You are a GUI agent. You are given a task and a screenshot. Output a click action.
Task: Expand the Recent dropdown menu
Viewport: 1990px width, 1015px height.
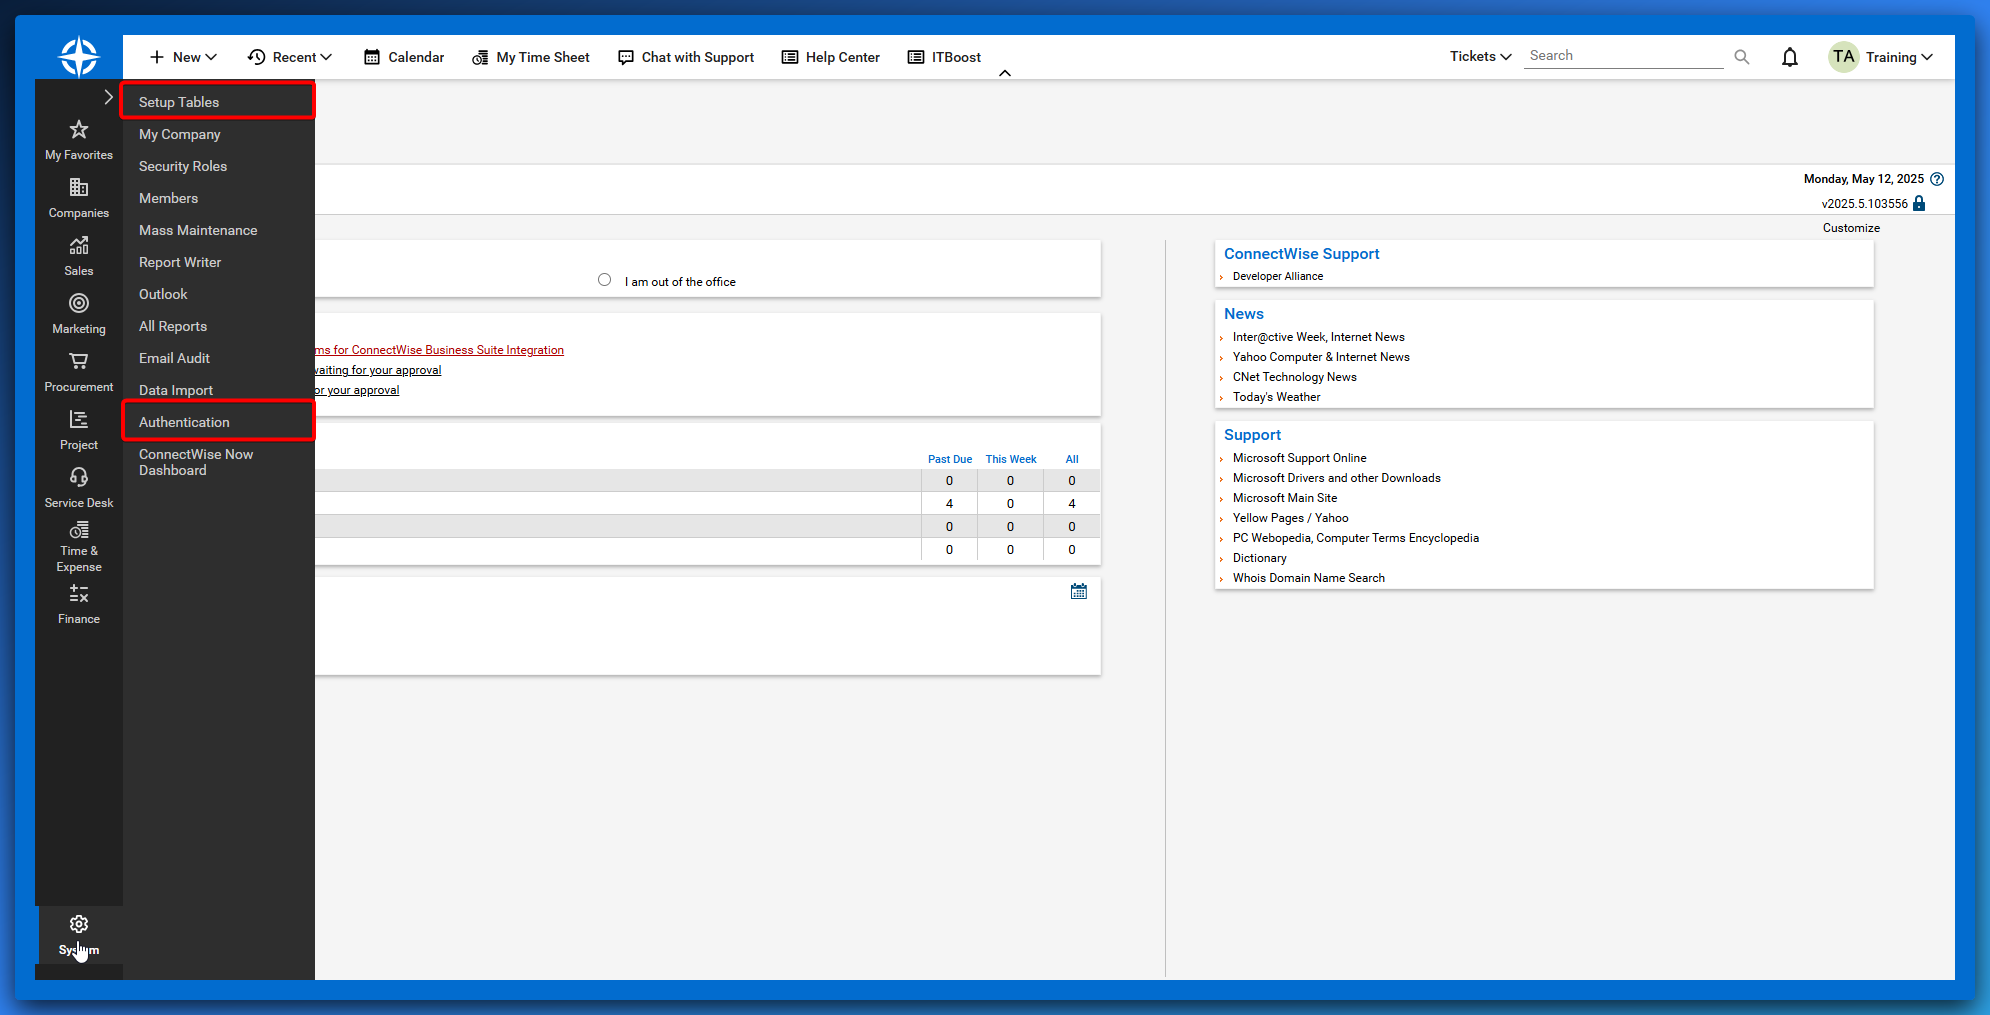point(290,57)
